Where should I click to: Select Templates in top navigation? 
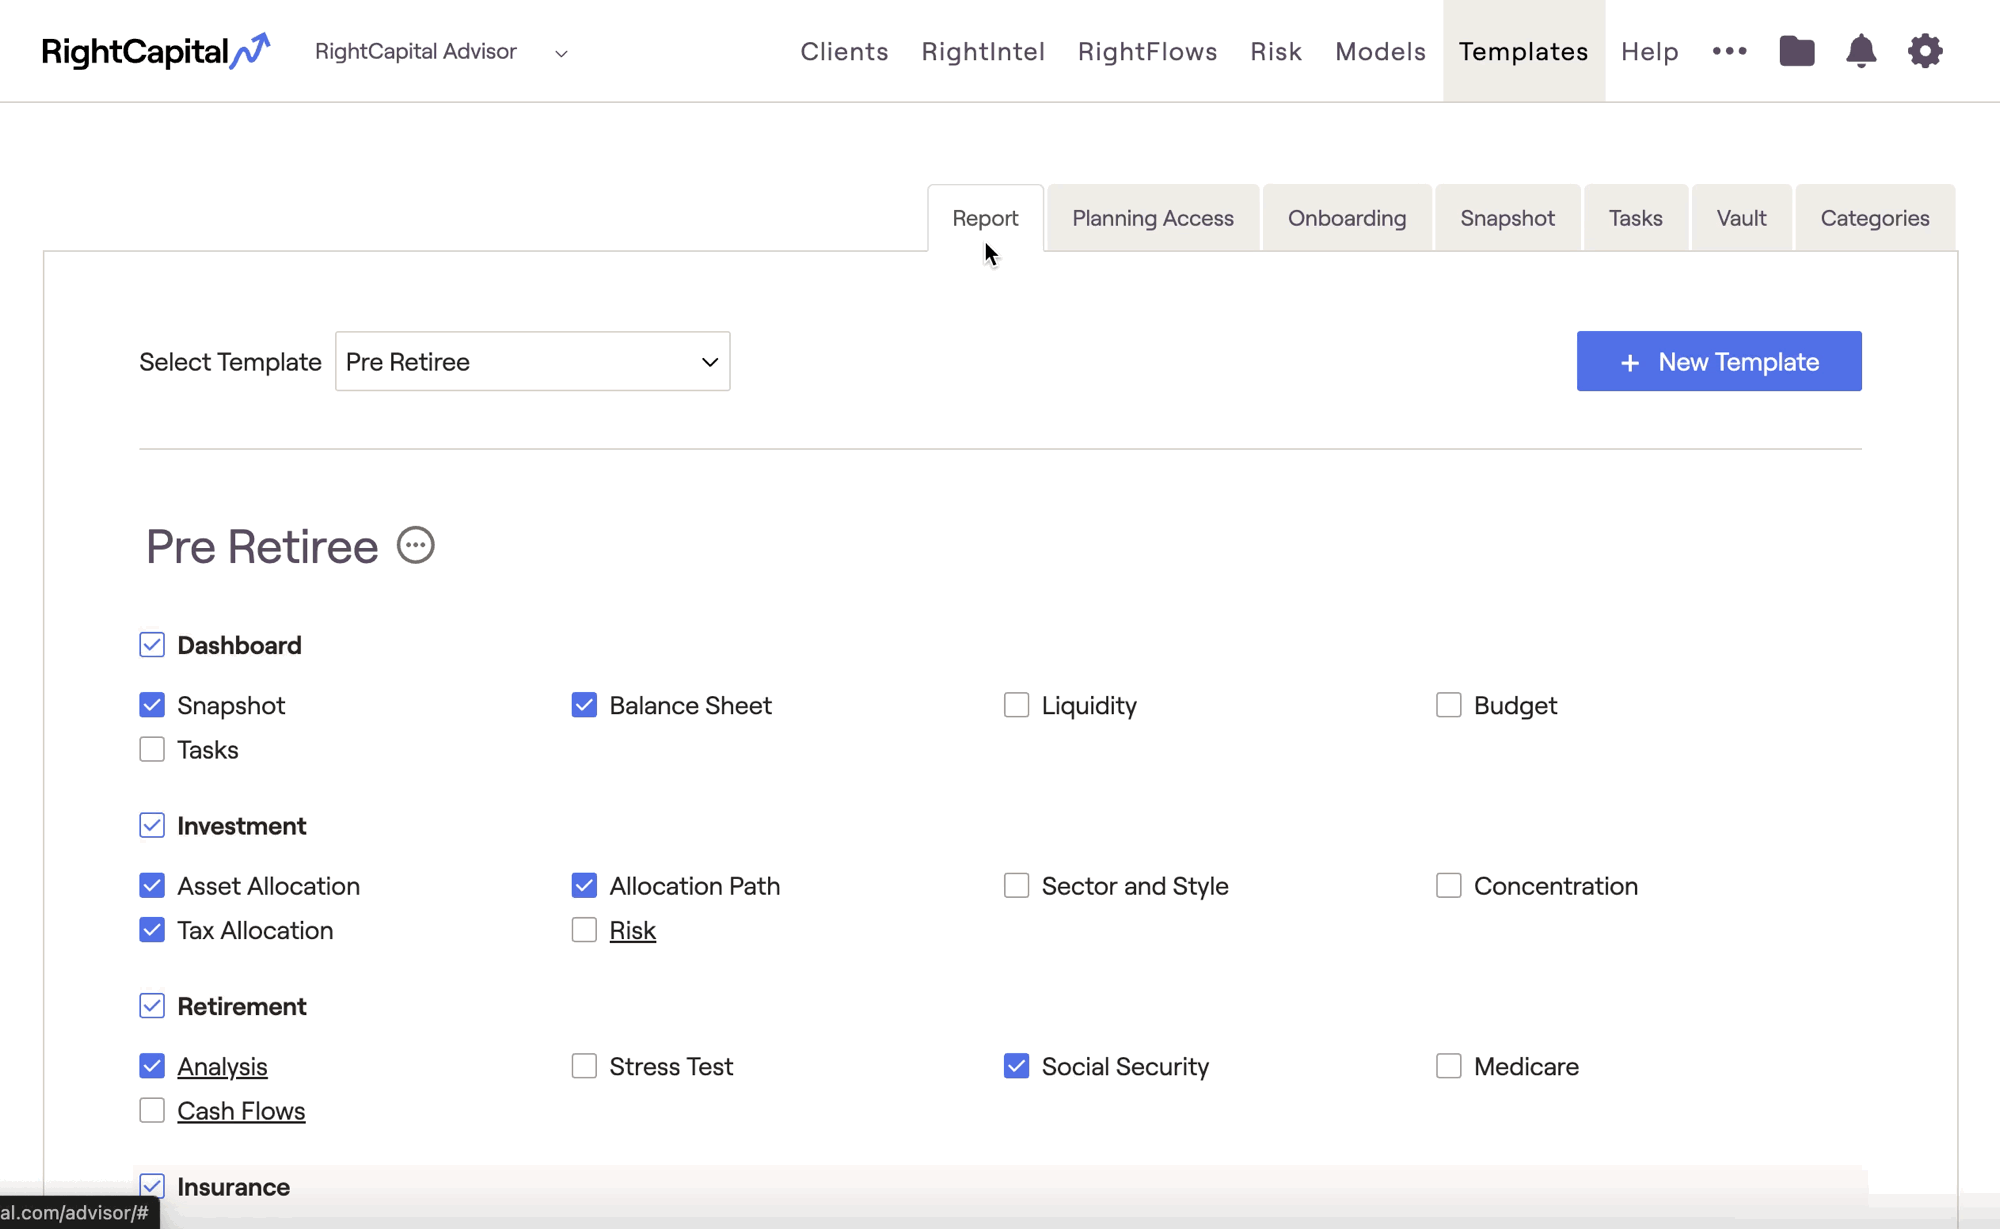click(1523, 51)
